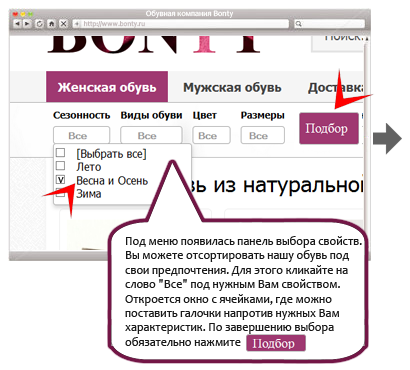The height and width of the screenshot is (370, 410).
Task: Click the Сезонность filter label
Action: pos(81,115)
